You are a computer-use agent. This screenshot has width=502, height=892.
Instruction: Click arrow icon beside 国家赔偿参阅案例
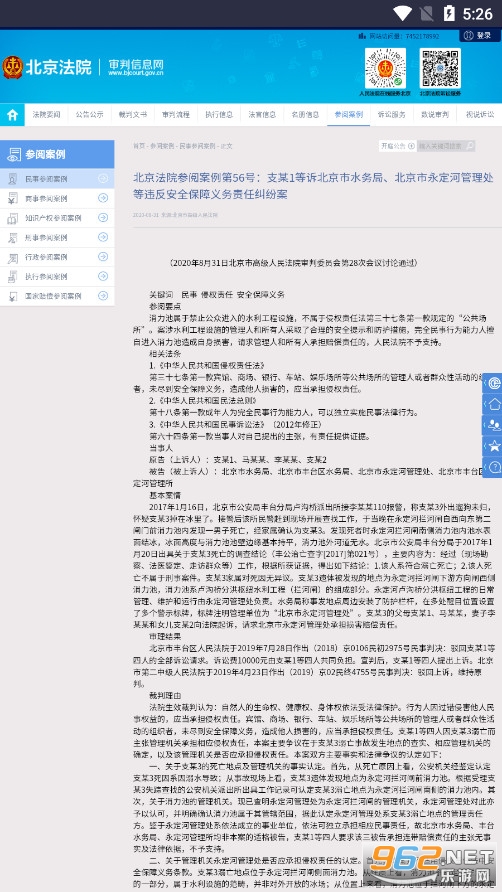tap(103, 296)
